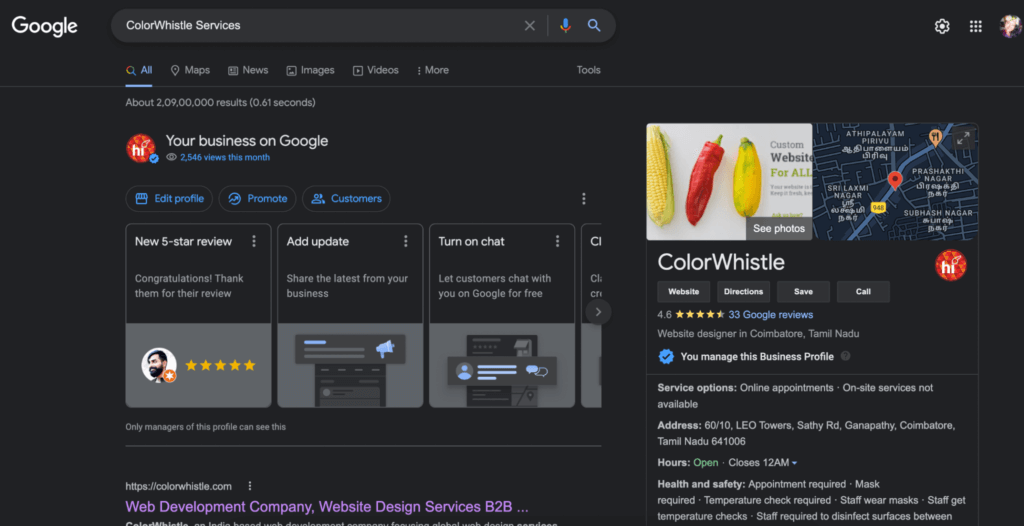Switch to the Videos tab
1024x526 pixels.
pos(376,70)
